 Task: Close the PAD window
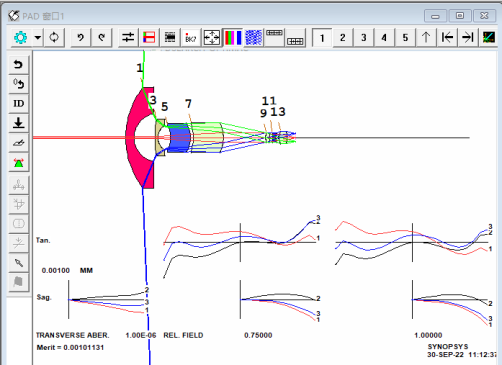[484, 16]
